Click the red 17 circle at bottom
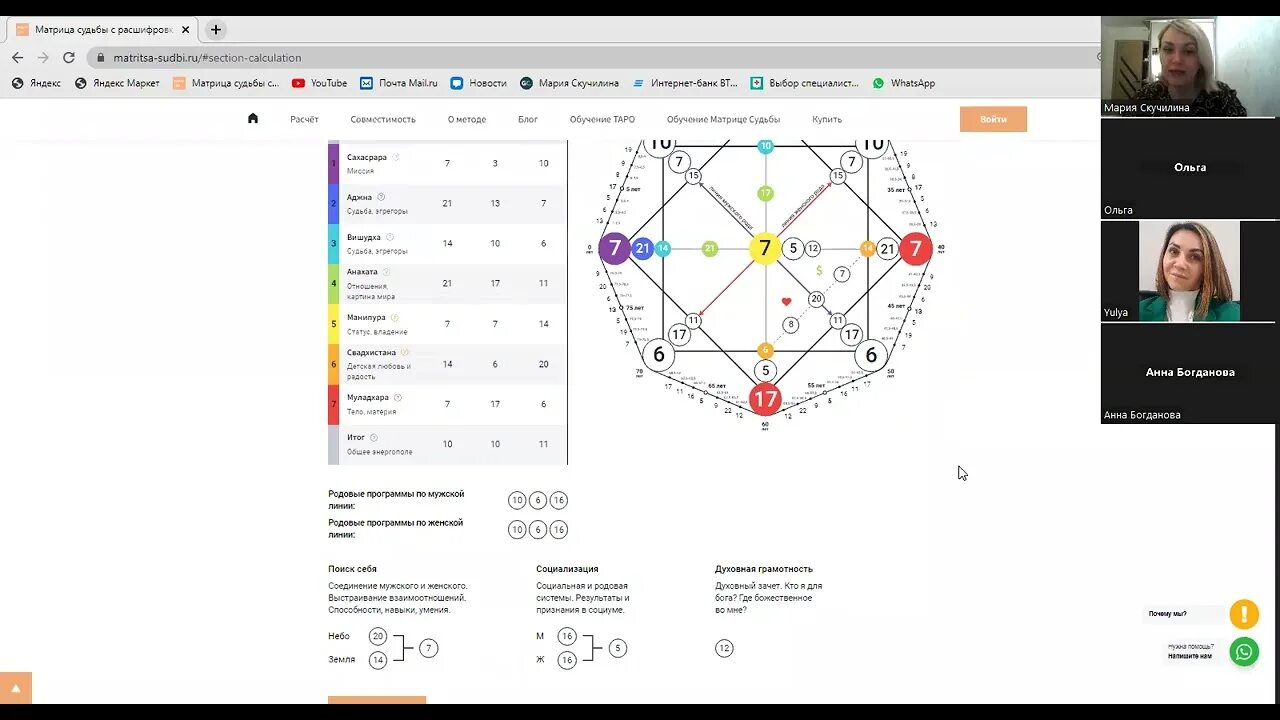The image size is (1280, 720). pos(765,399)
